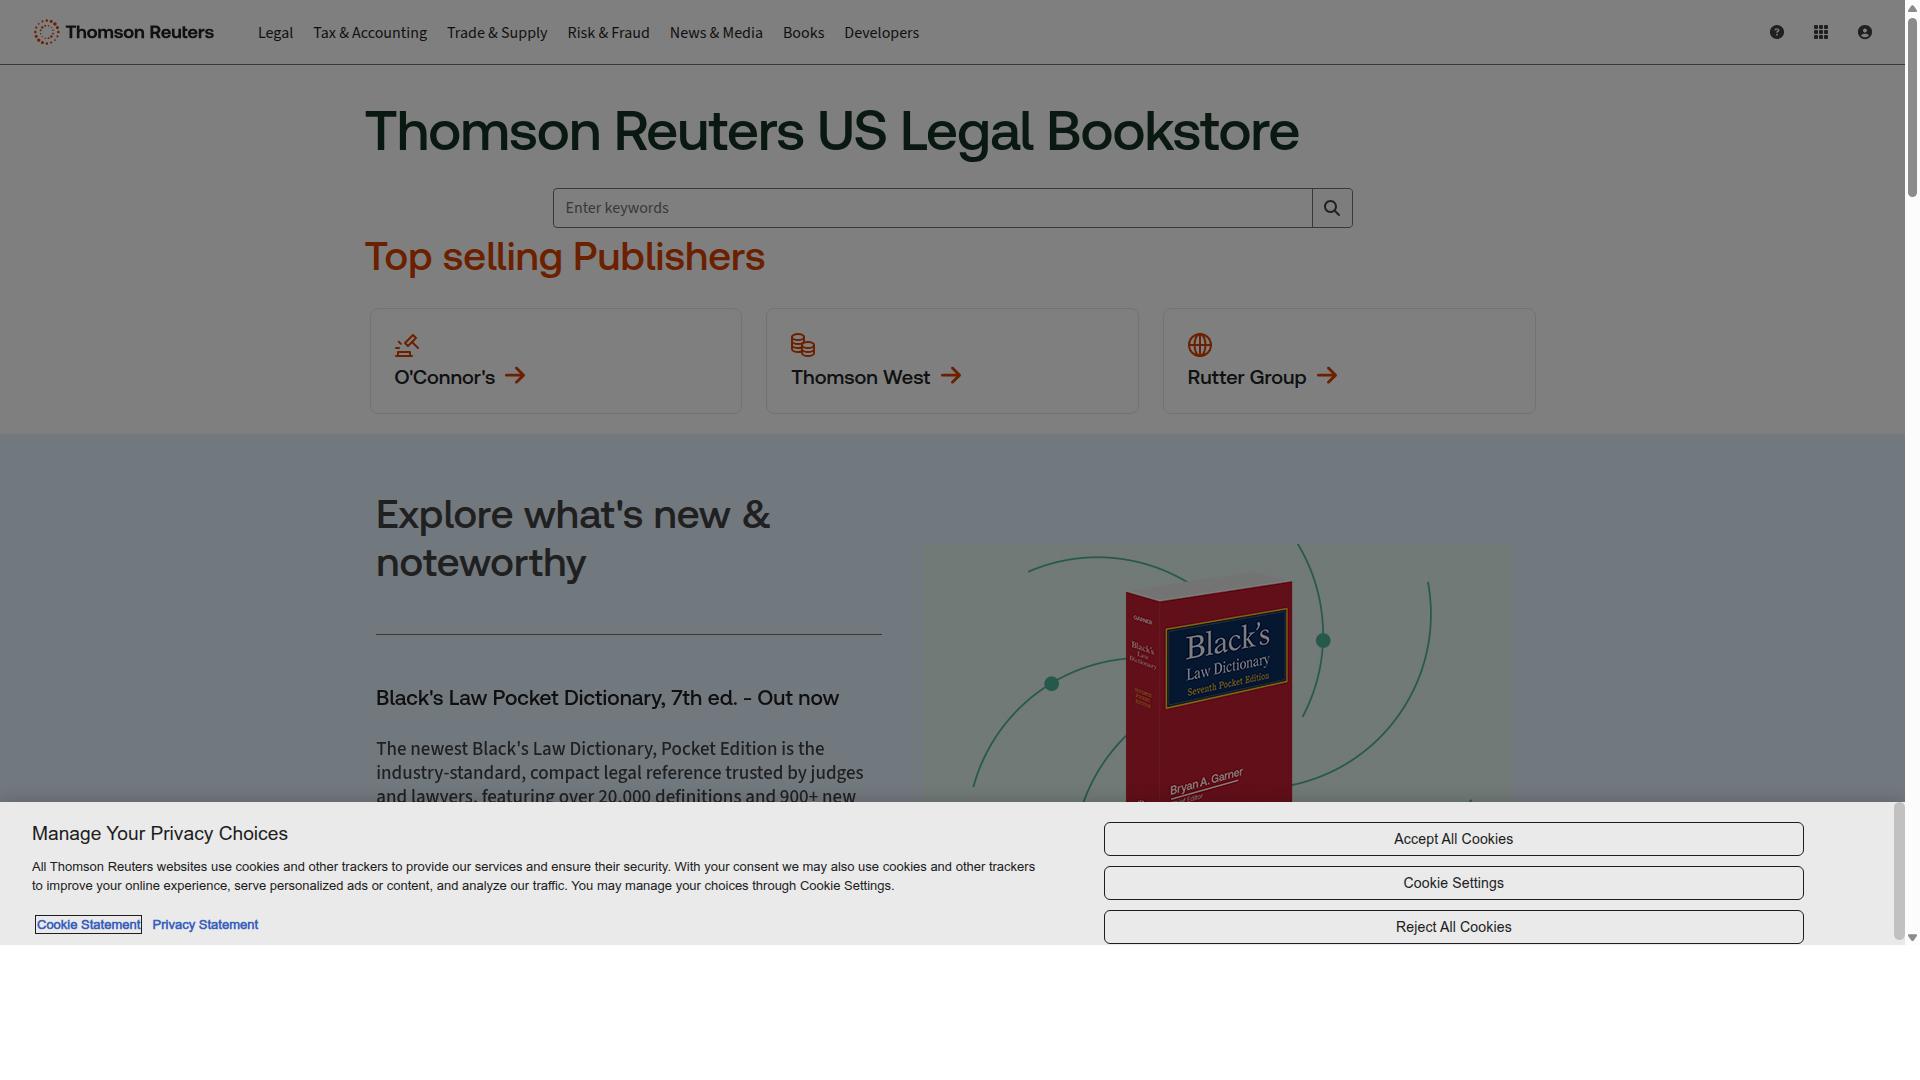The width and height of the screenshot is (1920, 1080).
Task: Open the help question mark icon
Action: (x=1777, y=32)
